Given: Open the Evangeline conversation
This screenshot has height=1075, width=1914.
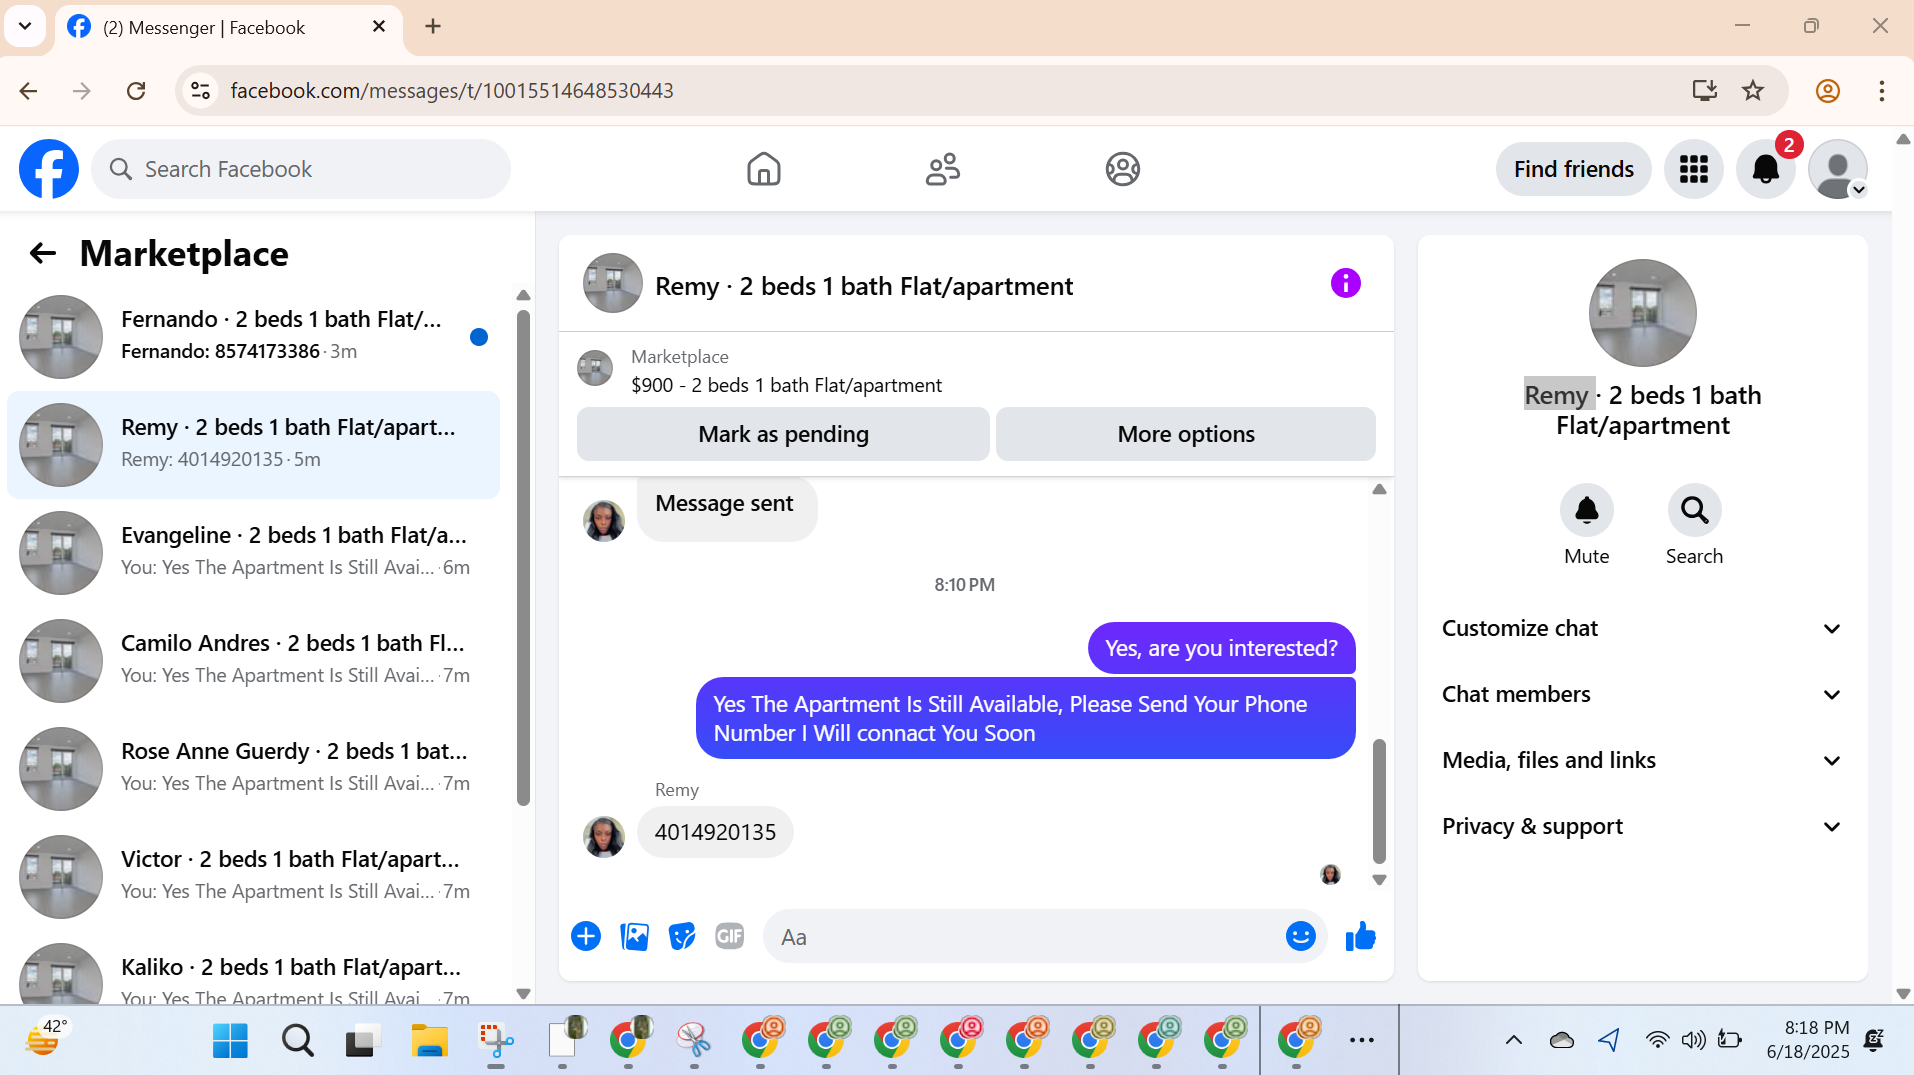Looking at the screenshot, I should 253,552.
